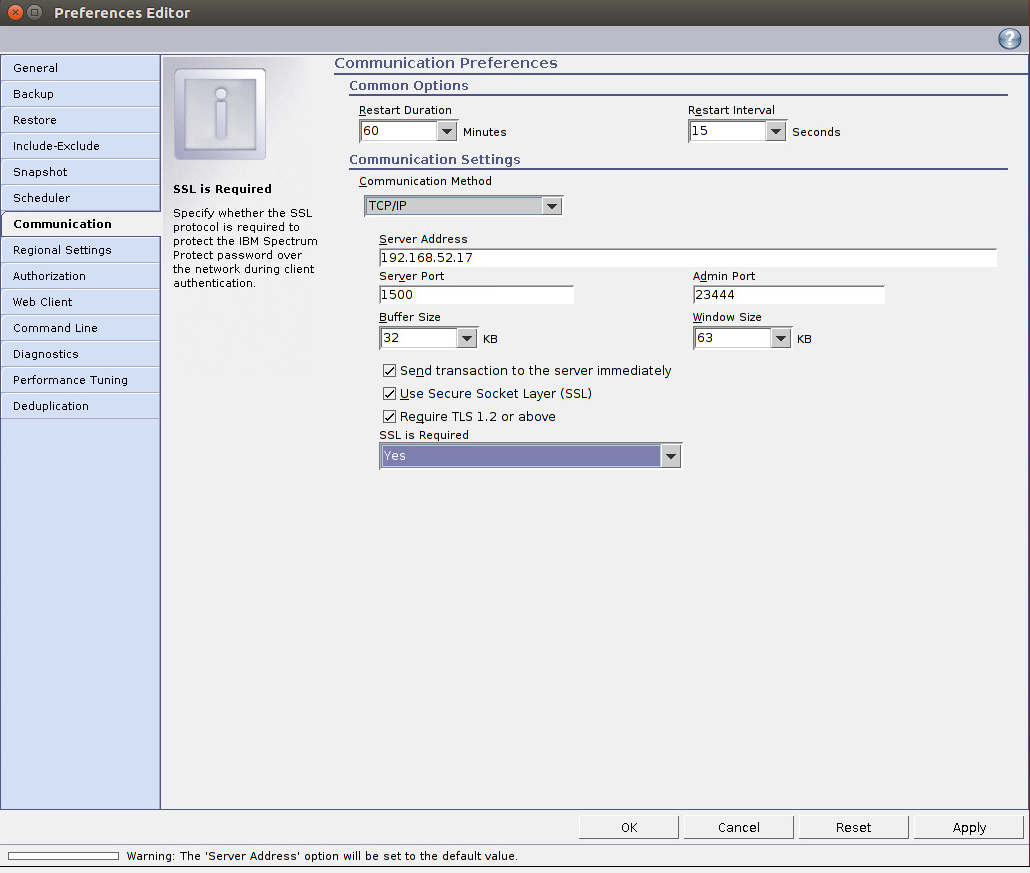Go to the Performance Tuning tab

coord(80,380)
